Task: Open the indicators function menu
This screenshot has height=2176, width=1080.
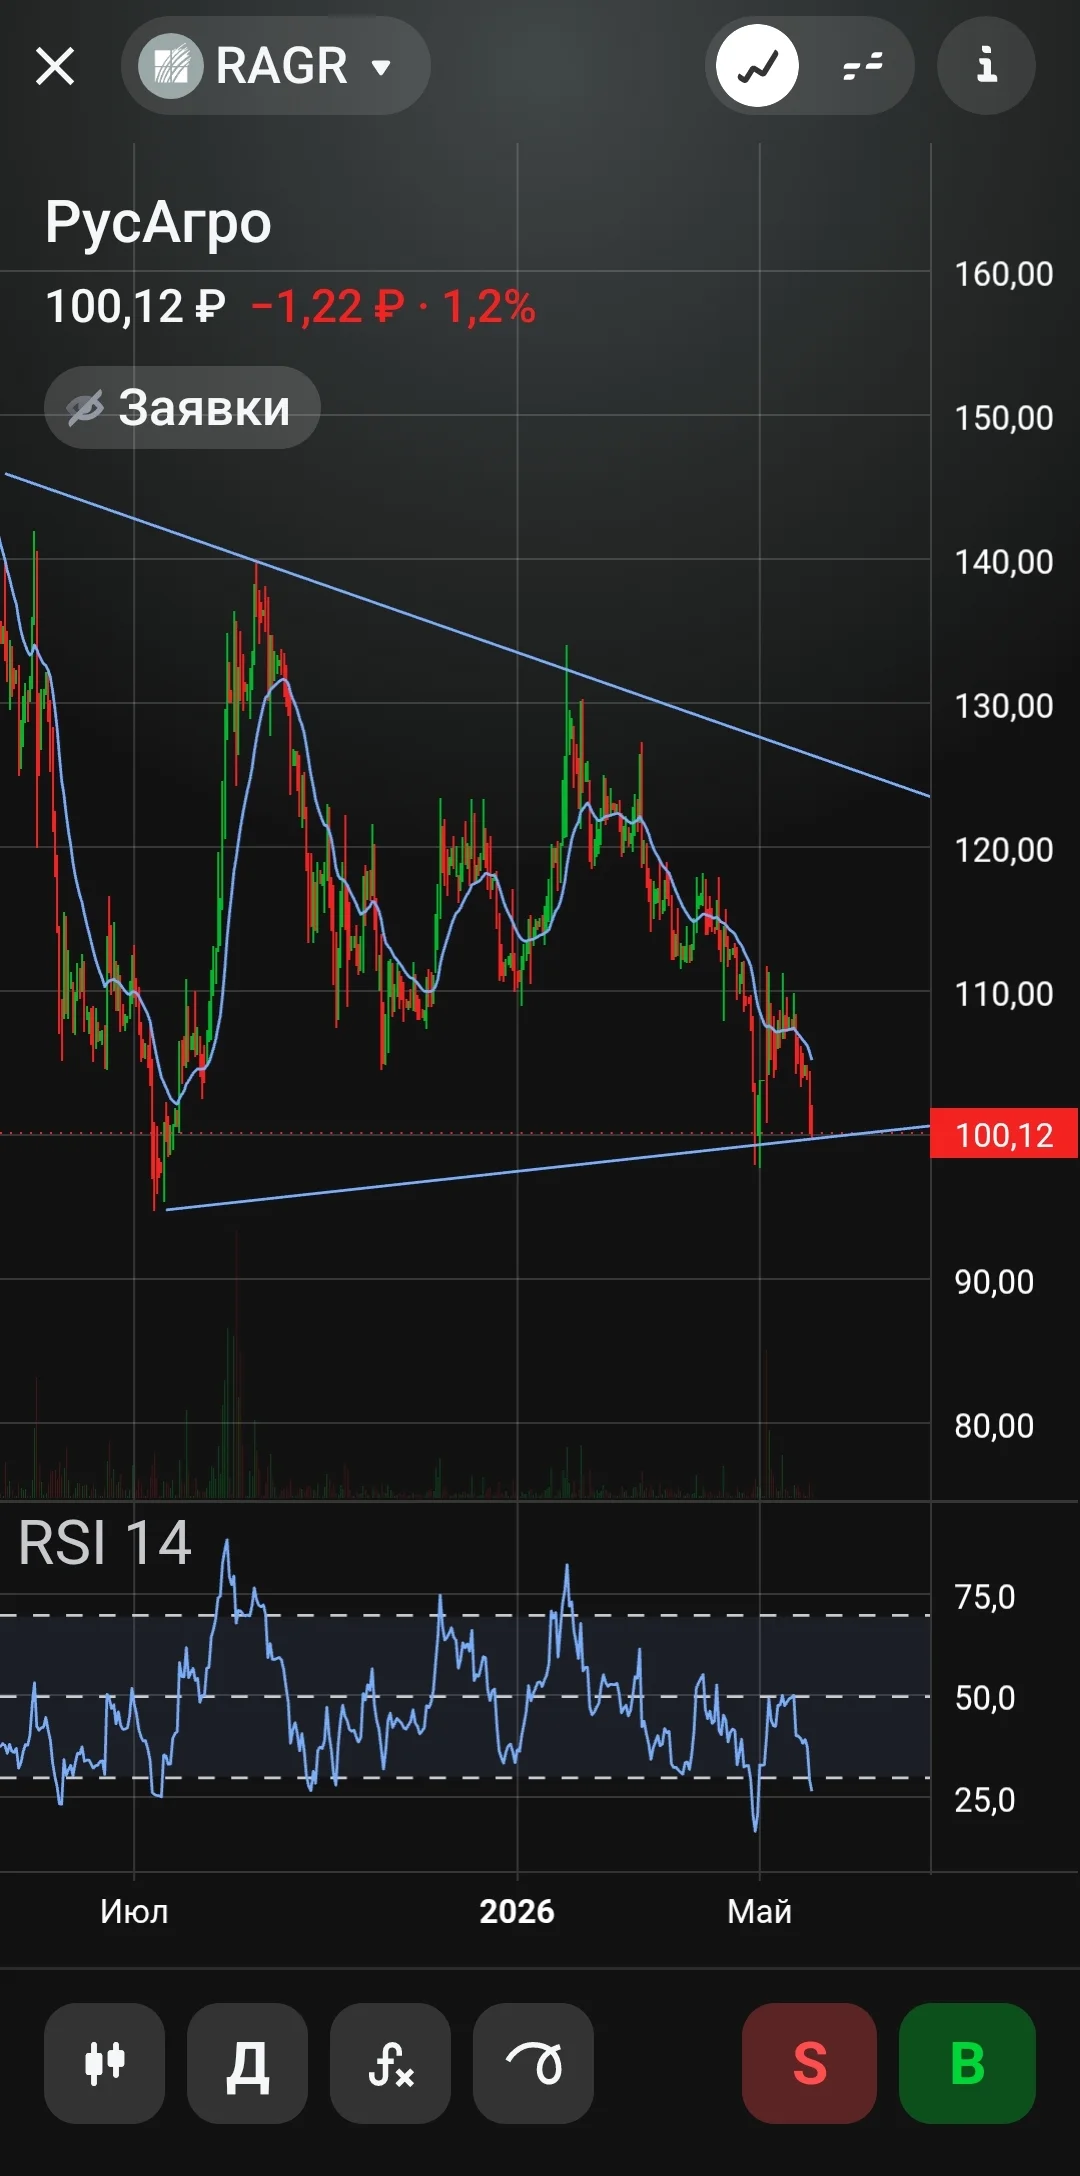Action: coord(390,2063)
